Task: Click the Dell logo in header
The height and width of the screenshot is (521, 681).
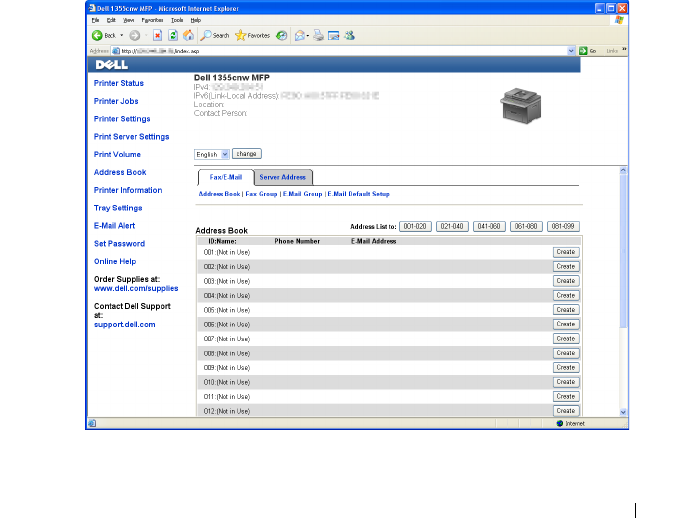Action: (112, 65)
